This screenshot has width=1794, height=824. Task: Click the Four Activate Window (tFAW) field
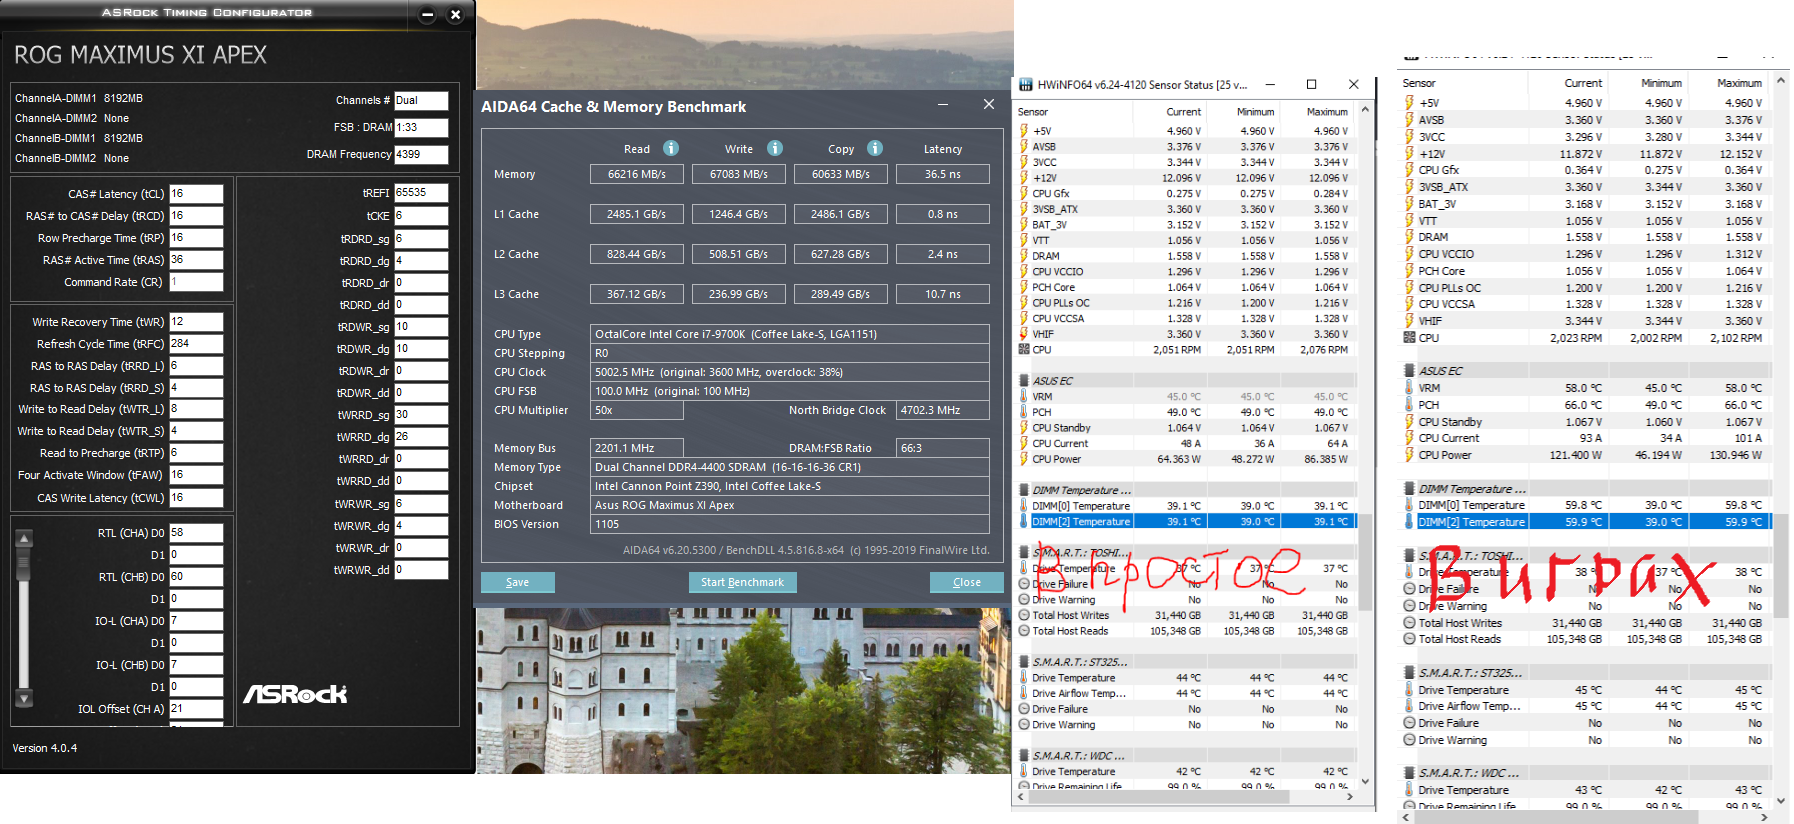click(x=196, y=475)
